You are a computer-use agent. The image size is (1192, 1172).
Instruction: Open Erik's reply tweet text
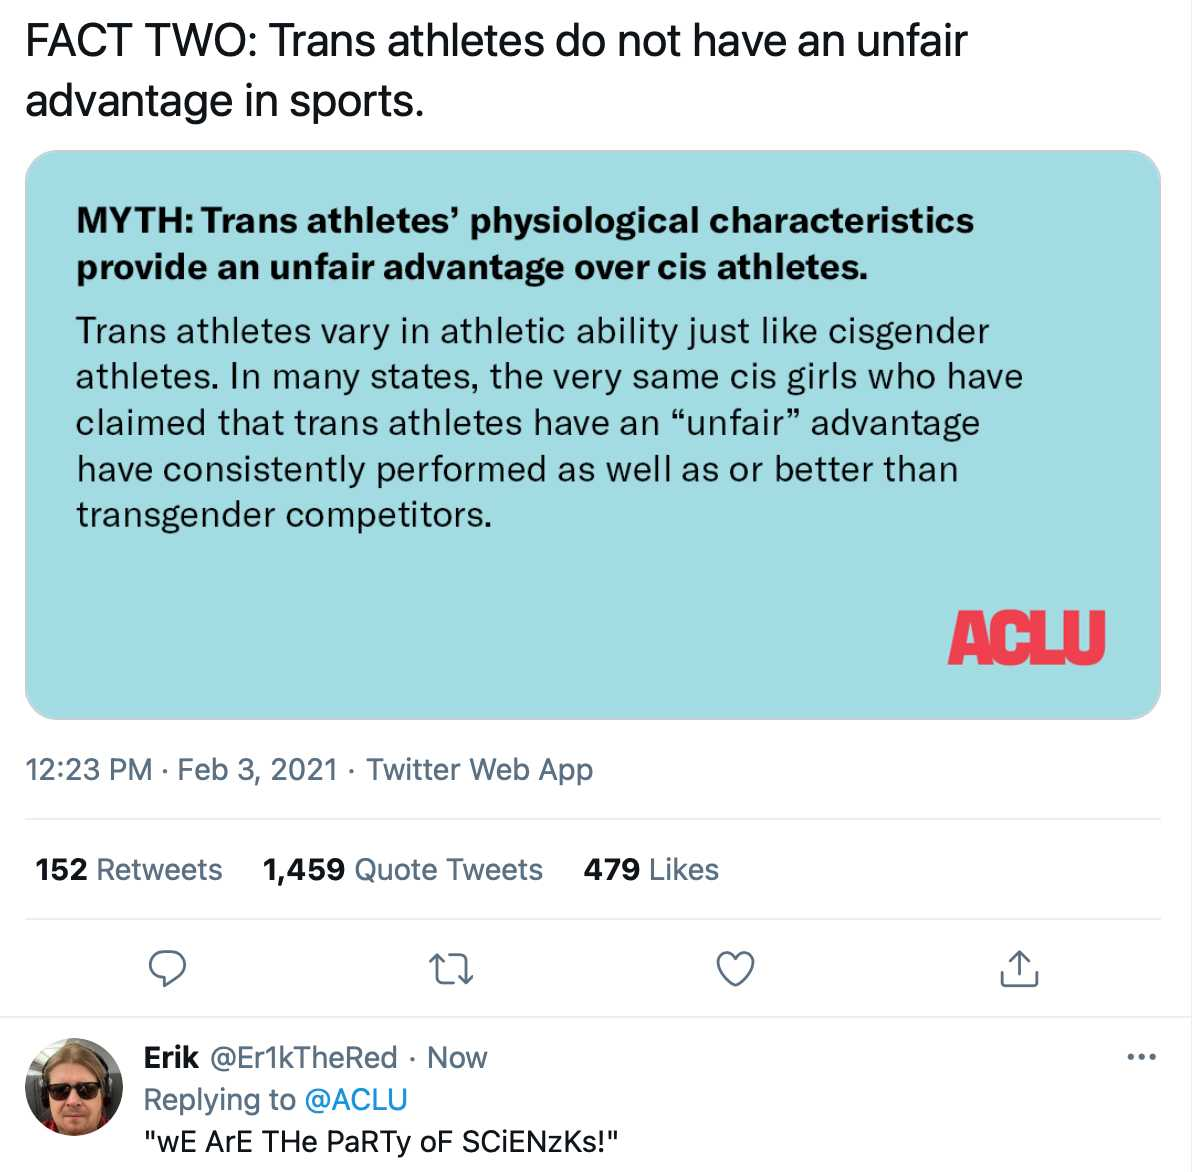pyautogui.click(x=380, y=1141)
